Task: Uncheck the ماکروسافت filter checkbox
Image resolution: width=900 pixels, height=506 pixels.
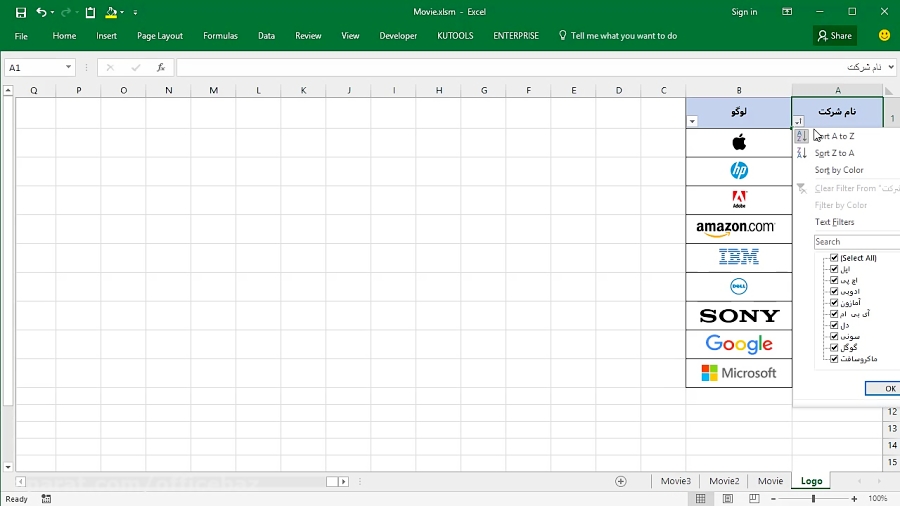Action: (x=834, y=359)
